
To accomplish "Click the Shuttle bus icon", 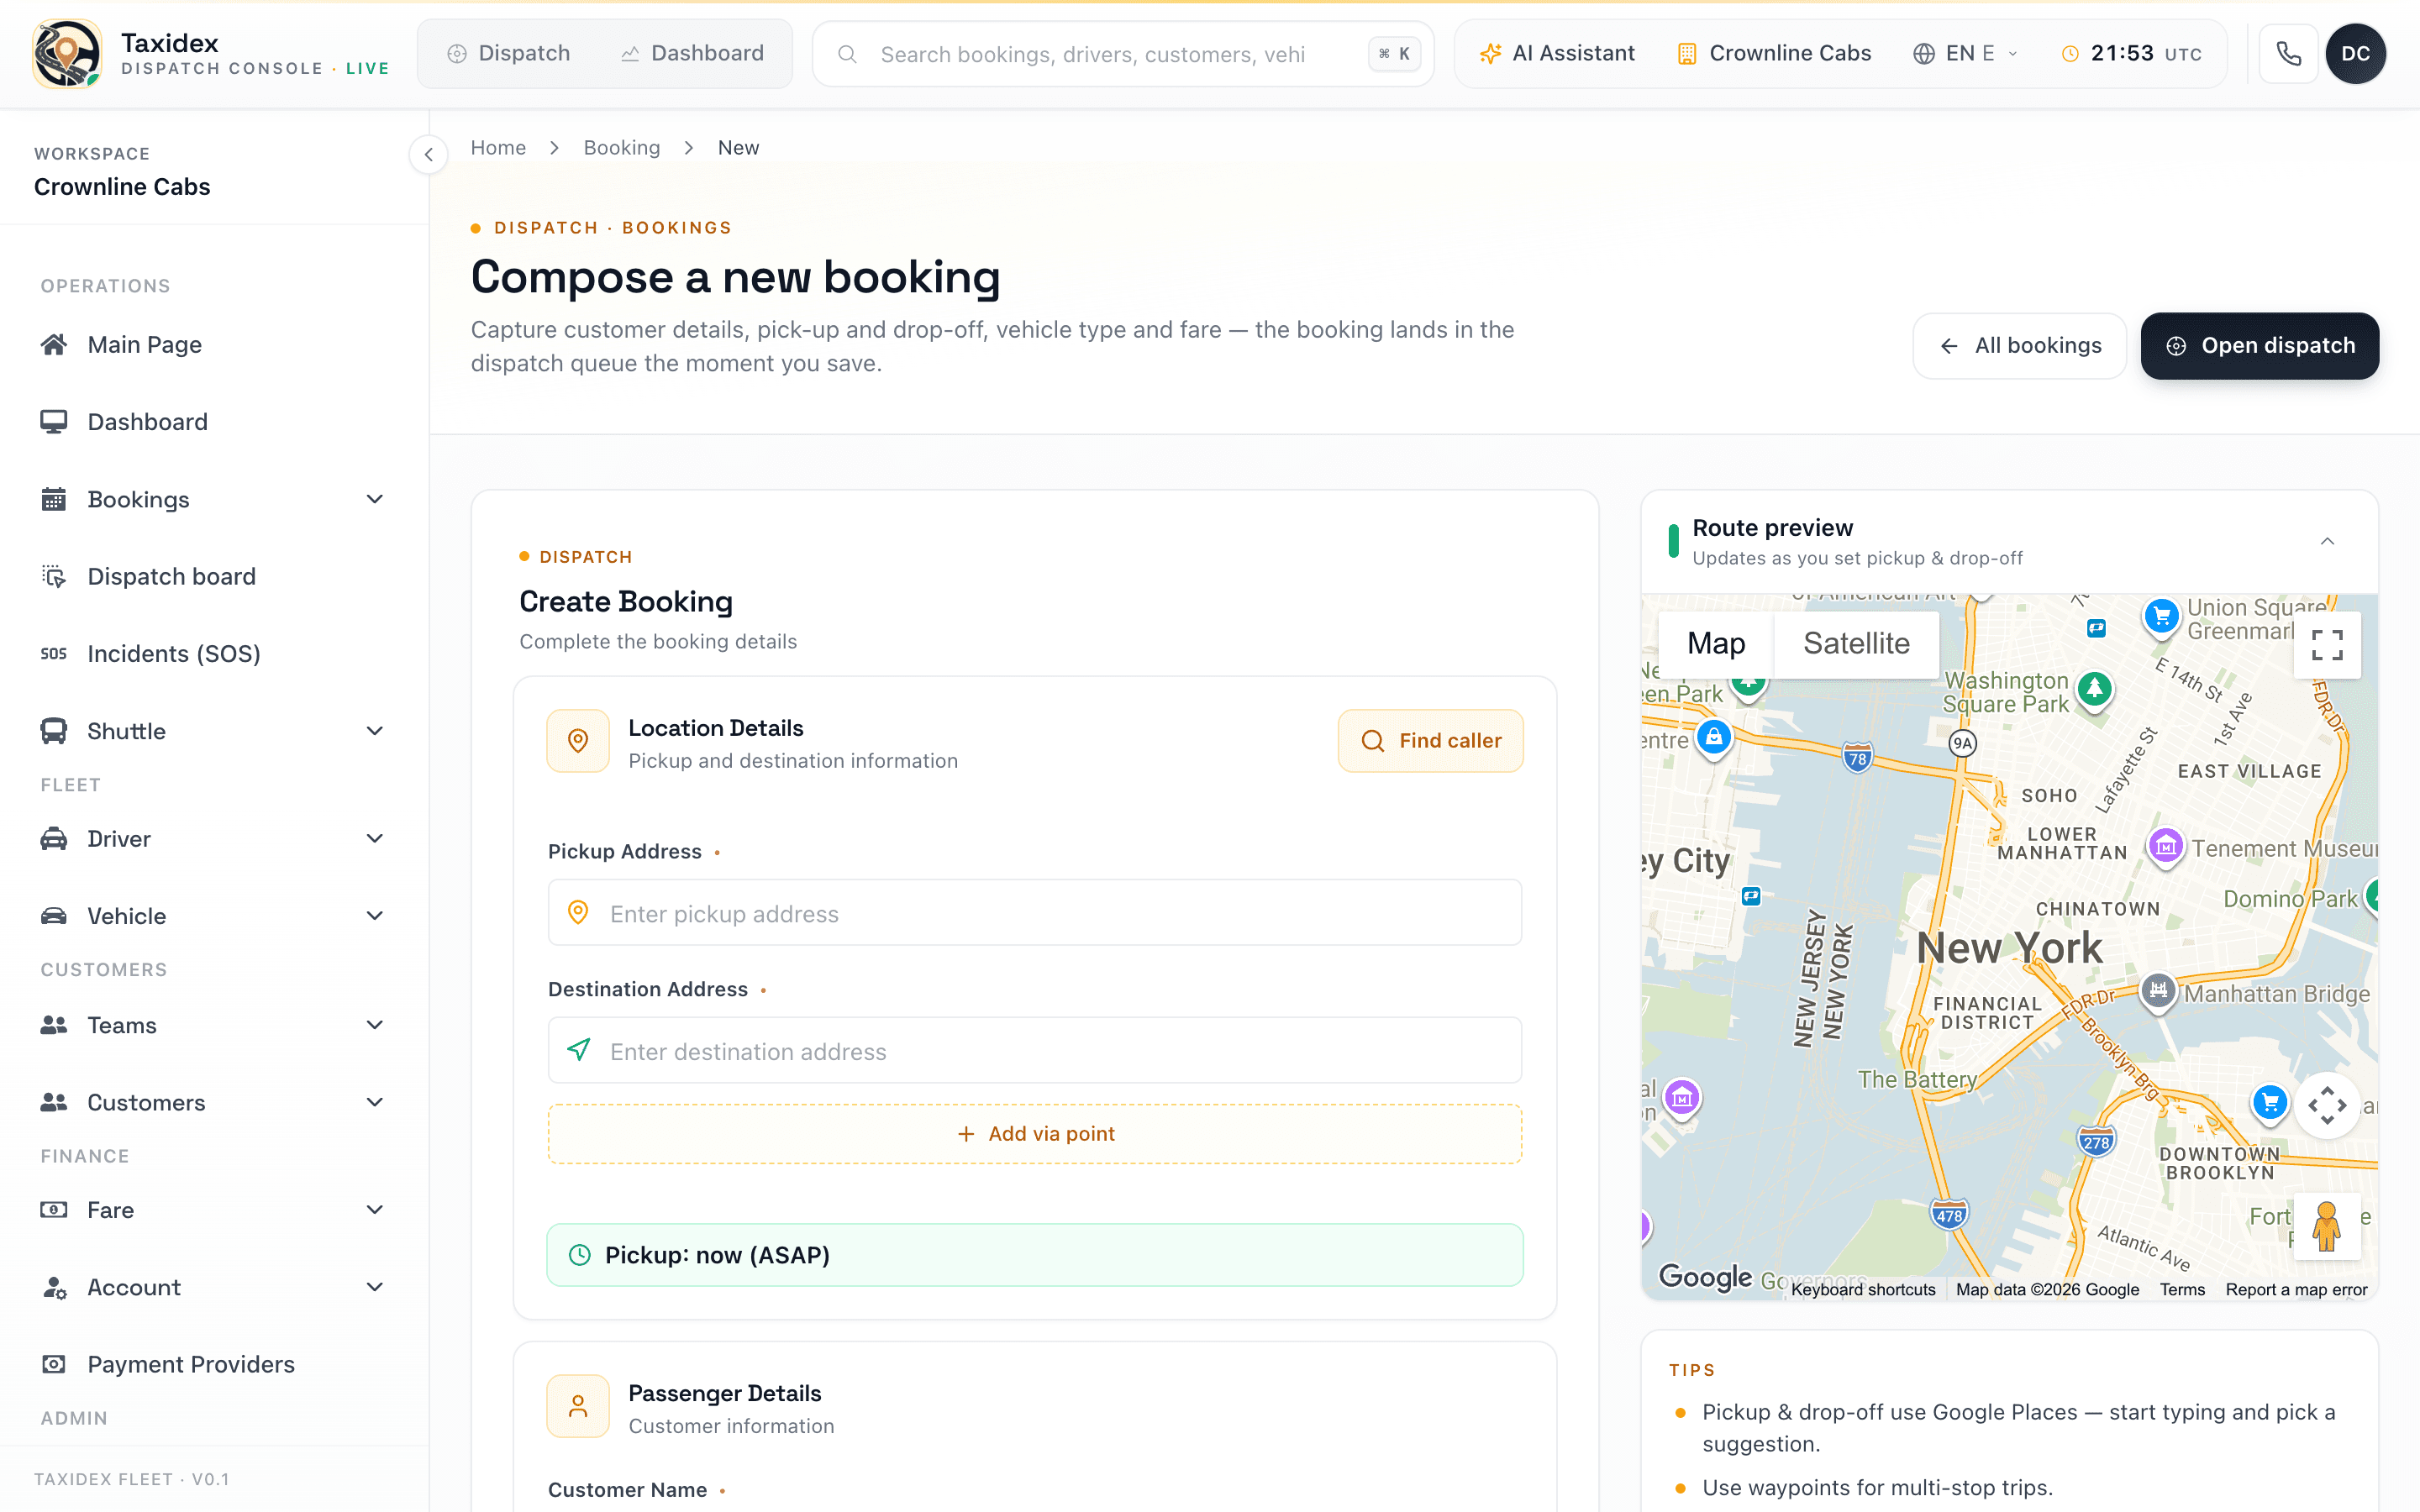I will click(54, 731).
